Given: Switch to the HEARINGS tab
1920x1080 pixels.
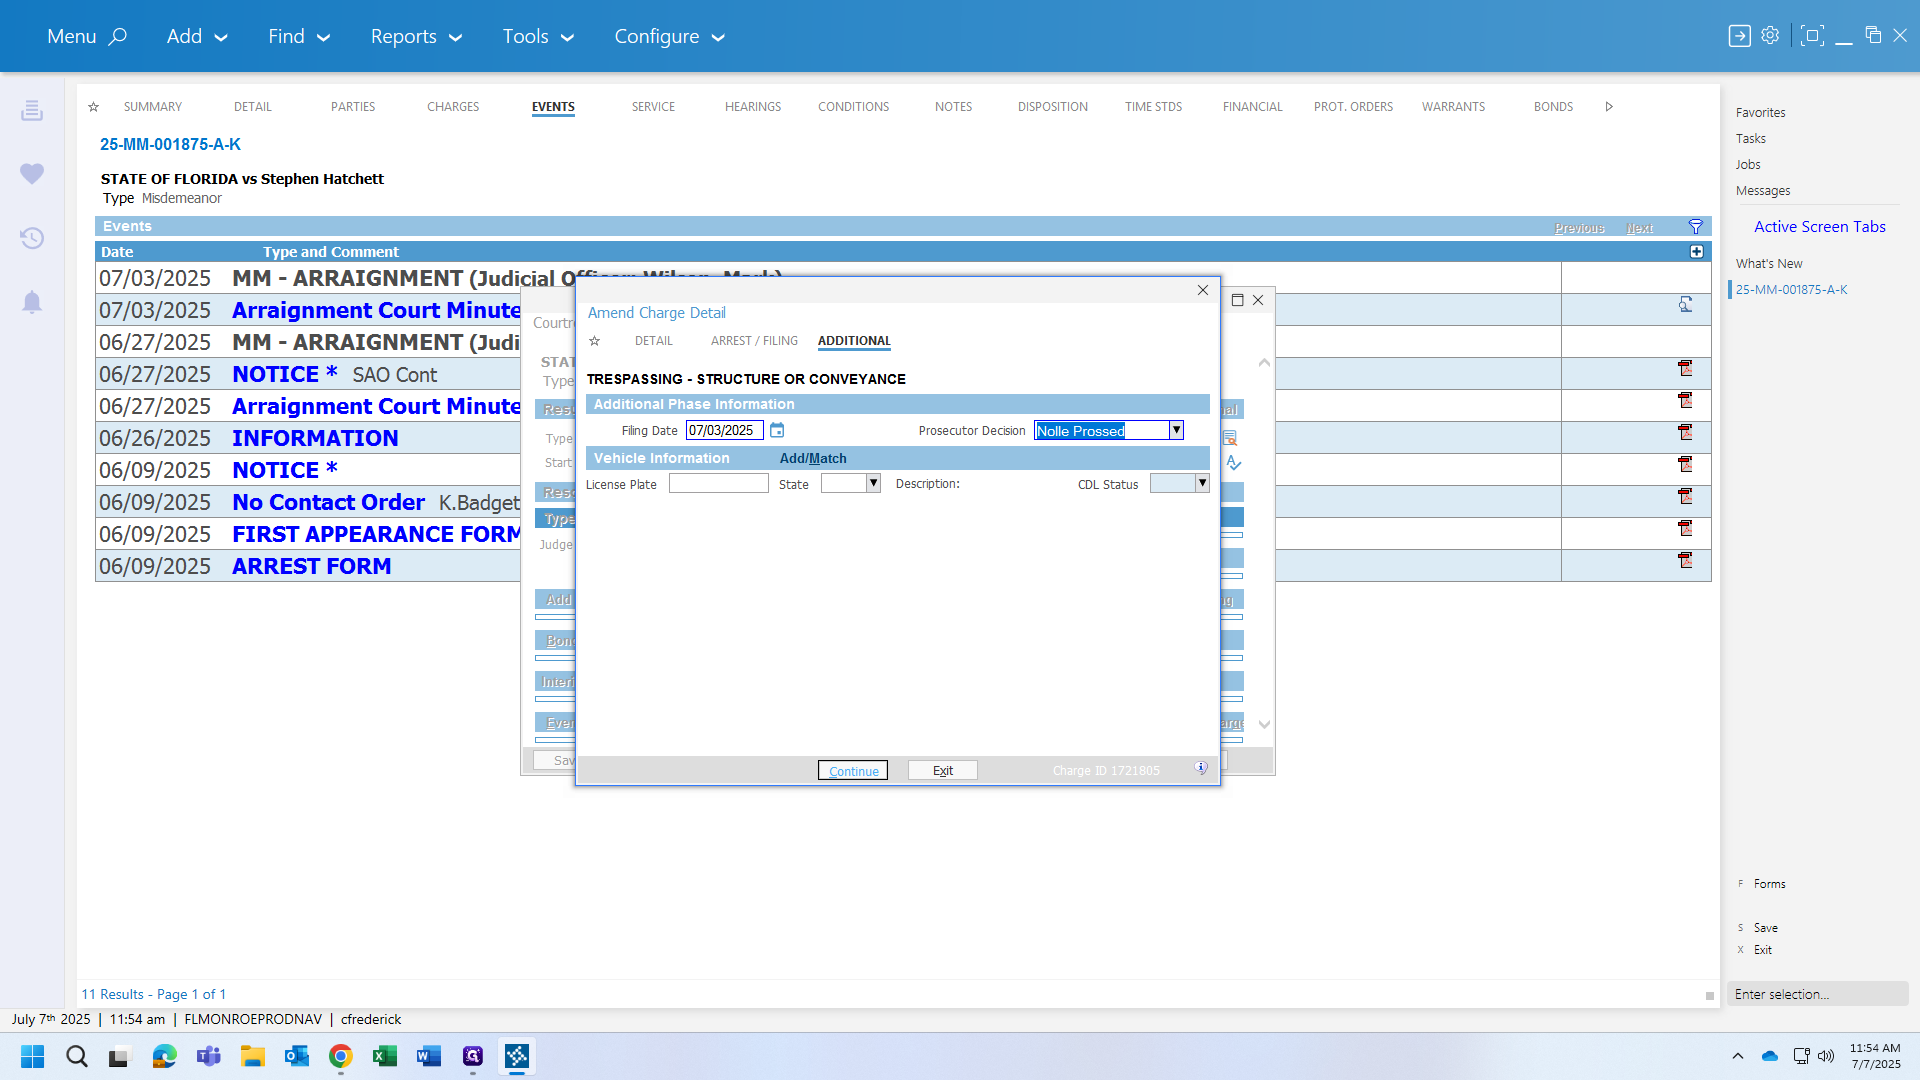Looking at the screenshot, I should [753, 106].
